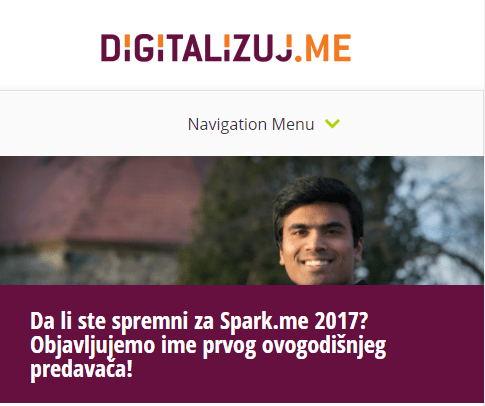Click the word predavača! in the headline
Screen dimensions: 485x406
[81, 369]
